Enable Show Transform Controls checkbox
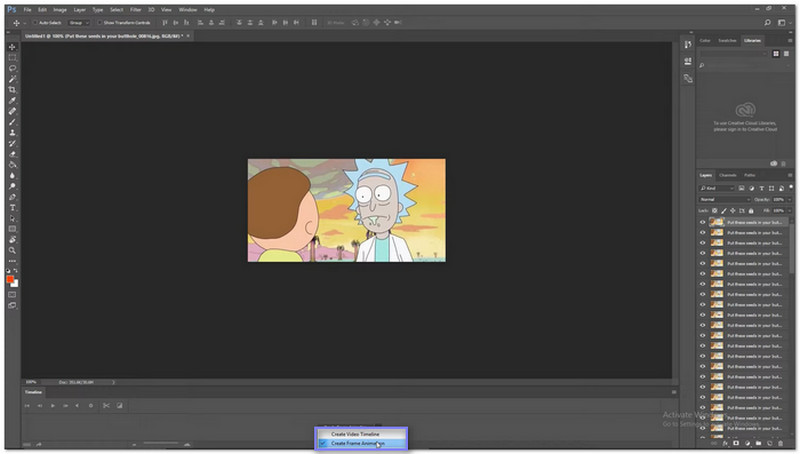Viewport: 800px width, 454px height. pos(99,22)
